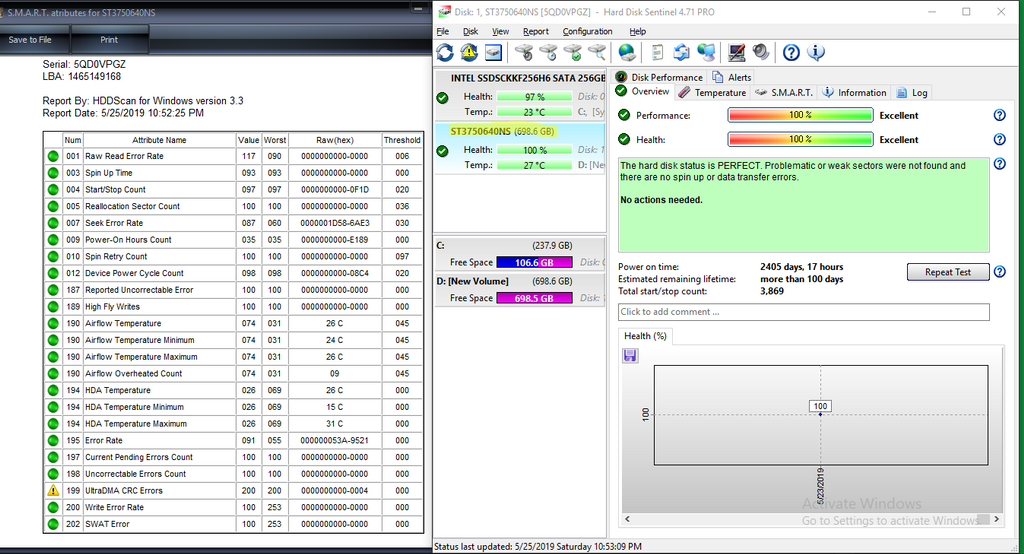1024x554 pixels.
Task: Click the refresh disk status toolbar icon
Action: 445,52
